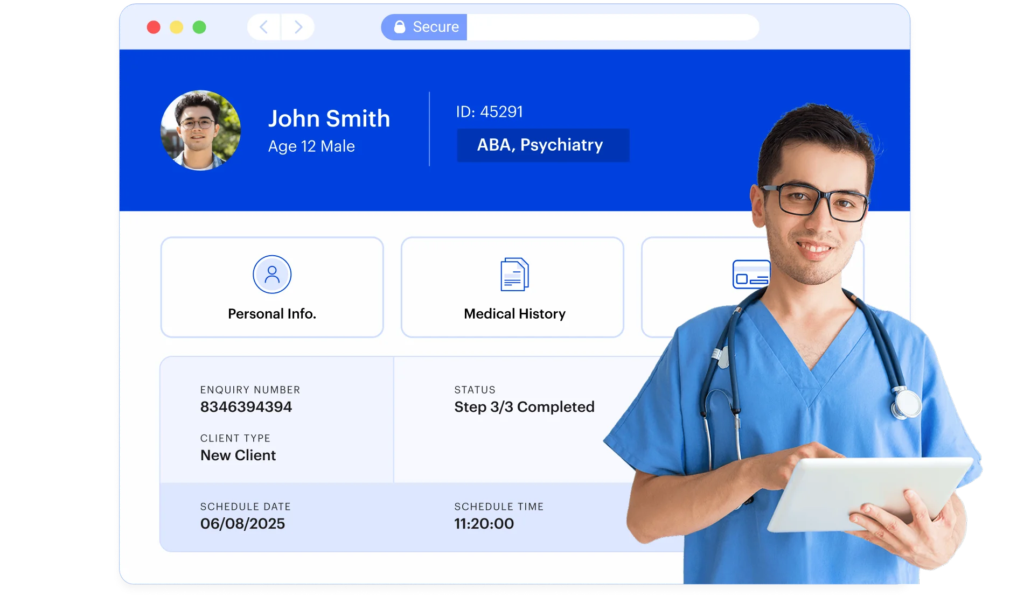The image size is (1024, 597).
Task: Open John Smith's profile photo
Action: (x=201, y=130)
